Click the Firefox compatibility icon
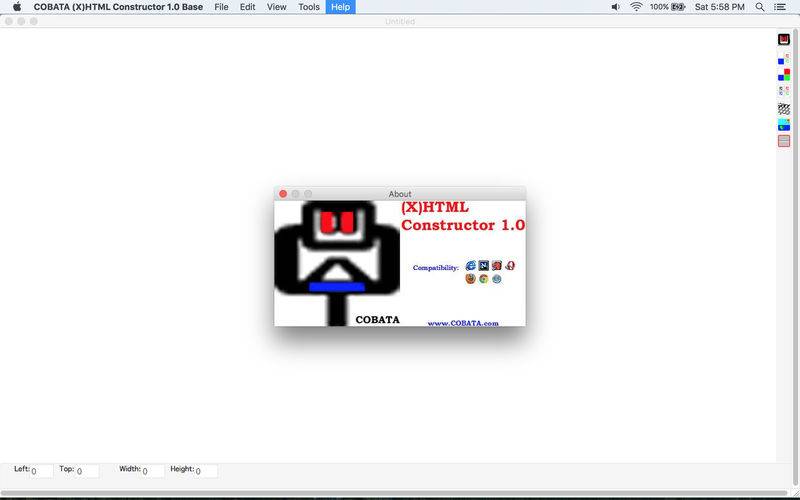The image size is (800, 500). click(470, 279)
